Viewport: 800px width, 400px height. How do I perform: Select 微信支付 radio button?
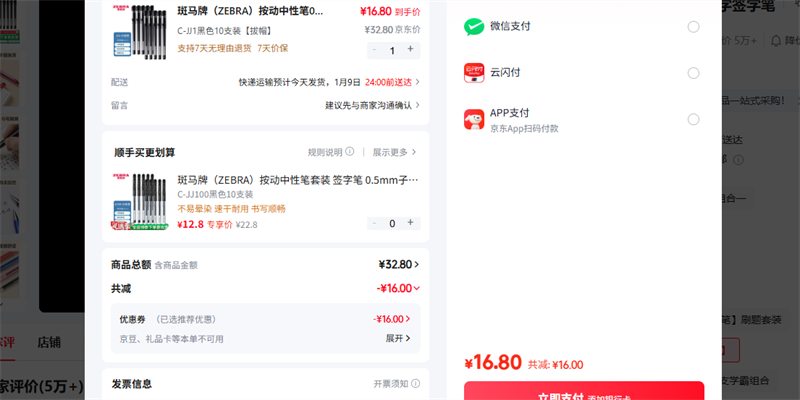click(693, 27)
